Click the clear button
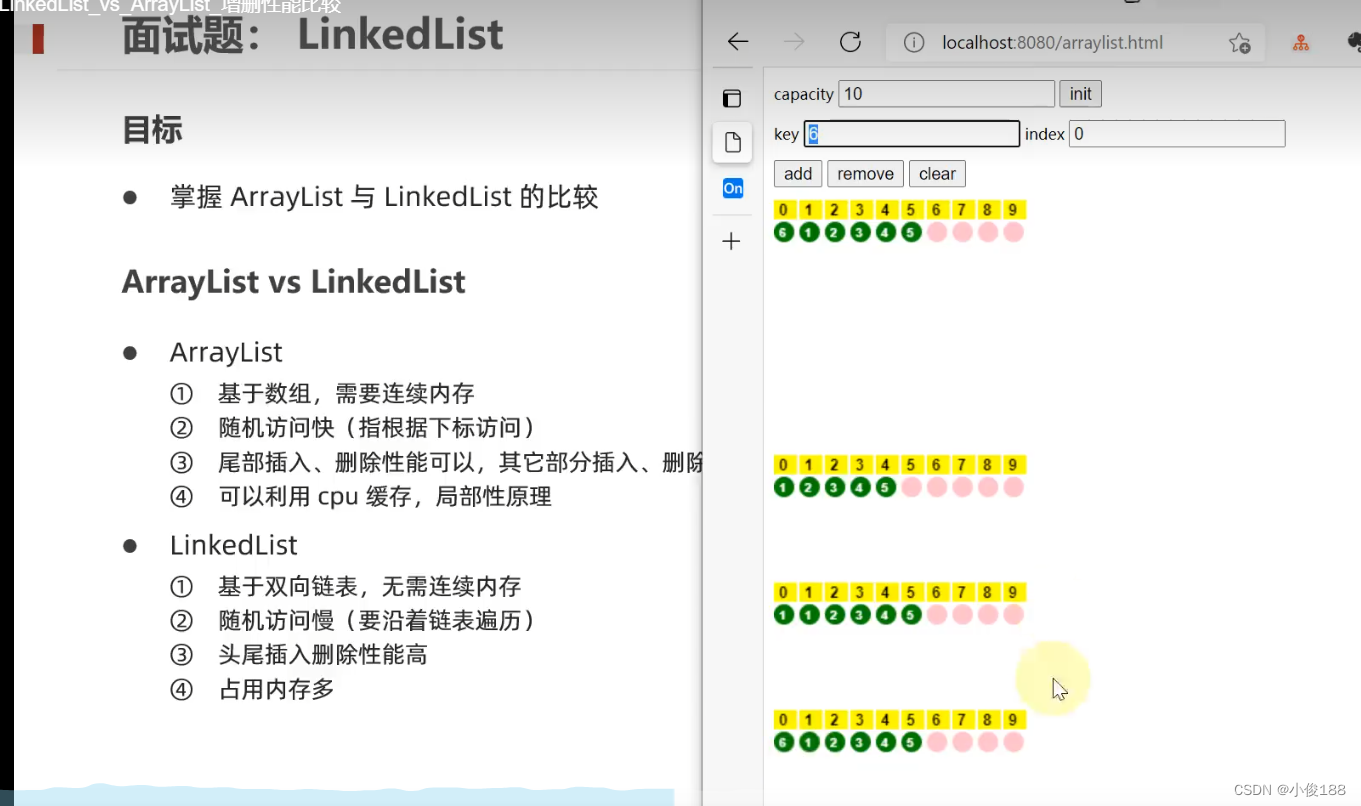Screen dimensions: 1361x806 point(936,173)
